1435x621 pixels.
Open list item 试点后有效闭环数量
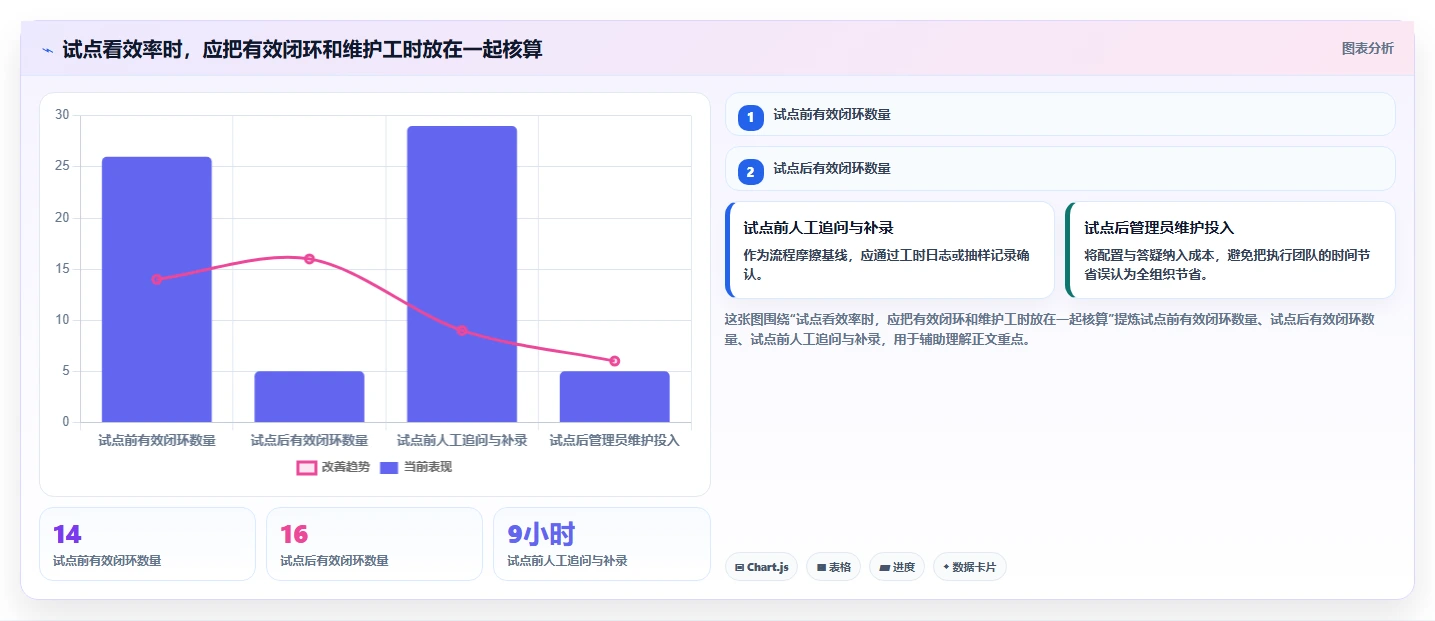point(1060,169)
